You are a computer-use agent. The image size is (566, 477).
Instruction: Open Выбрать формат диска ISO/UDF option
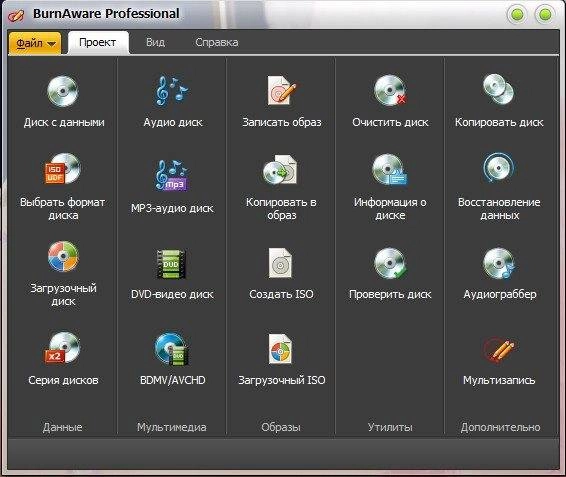[x=63, y=187]
